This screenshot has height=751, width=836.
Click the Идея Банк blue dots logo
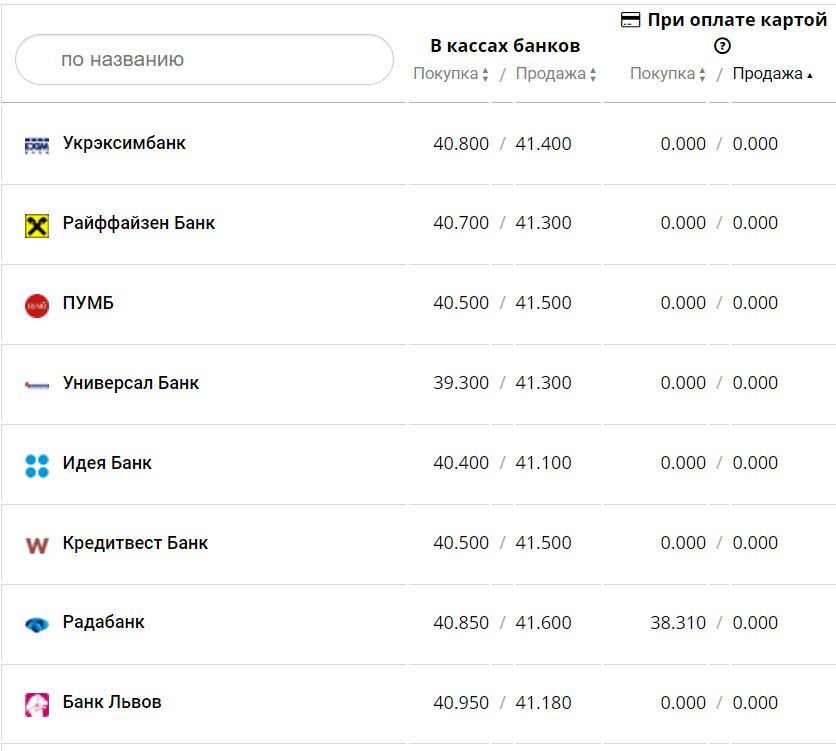[36, 465]
